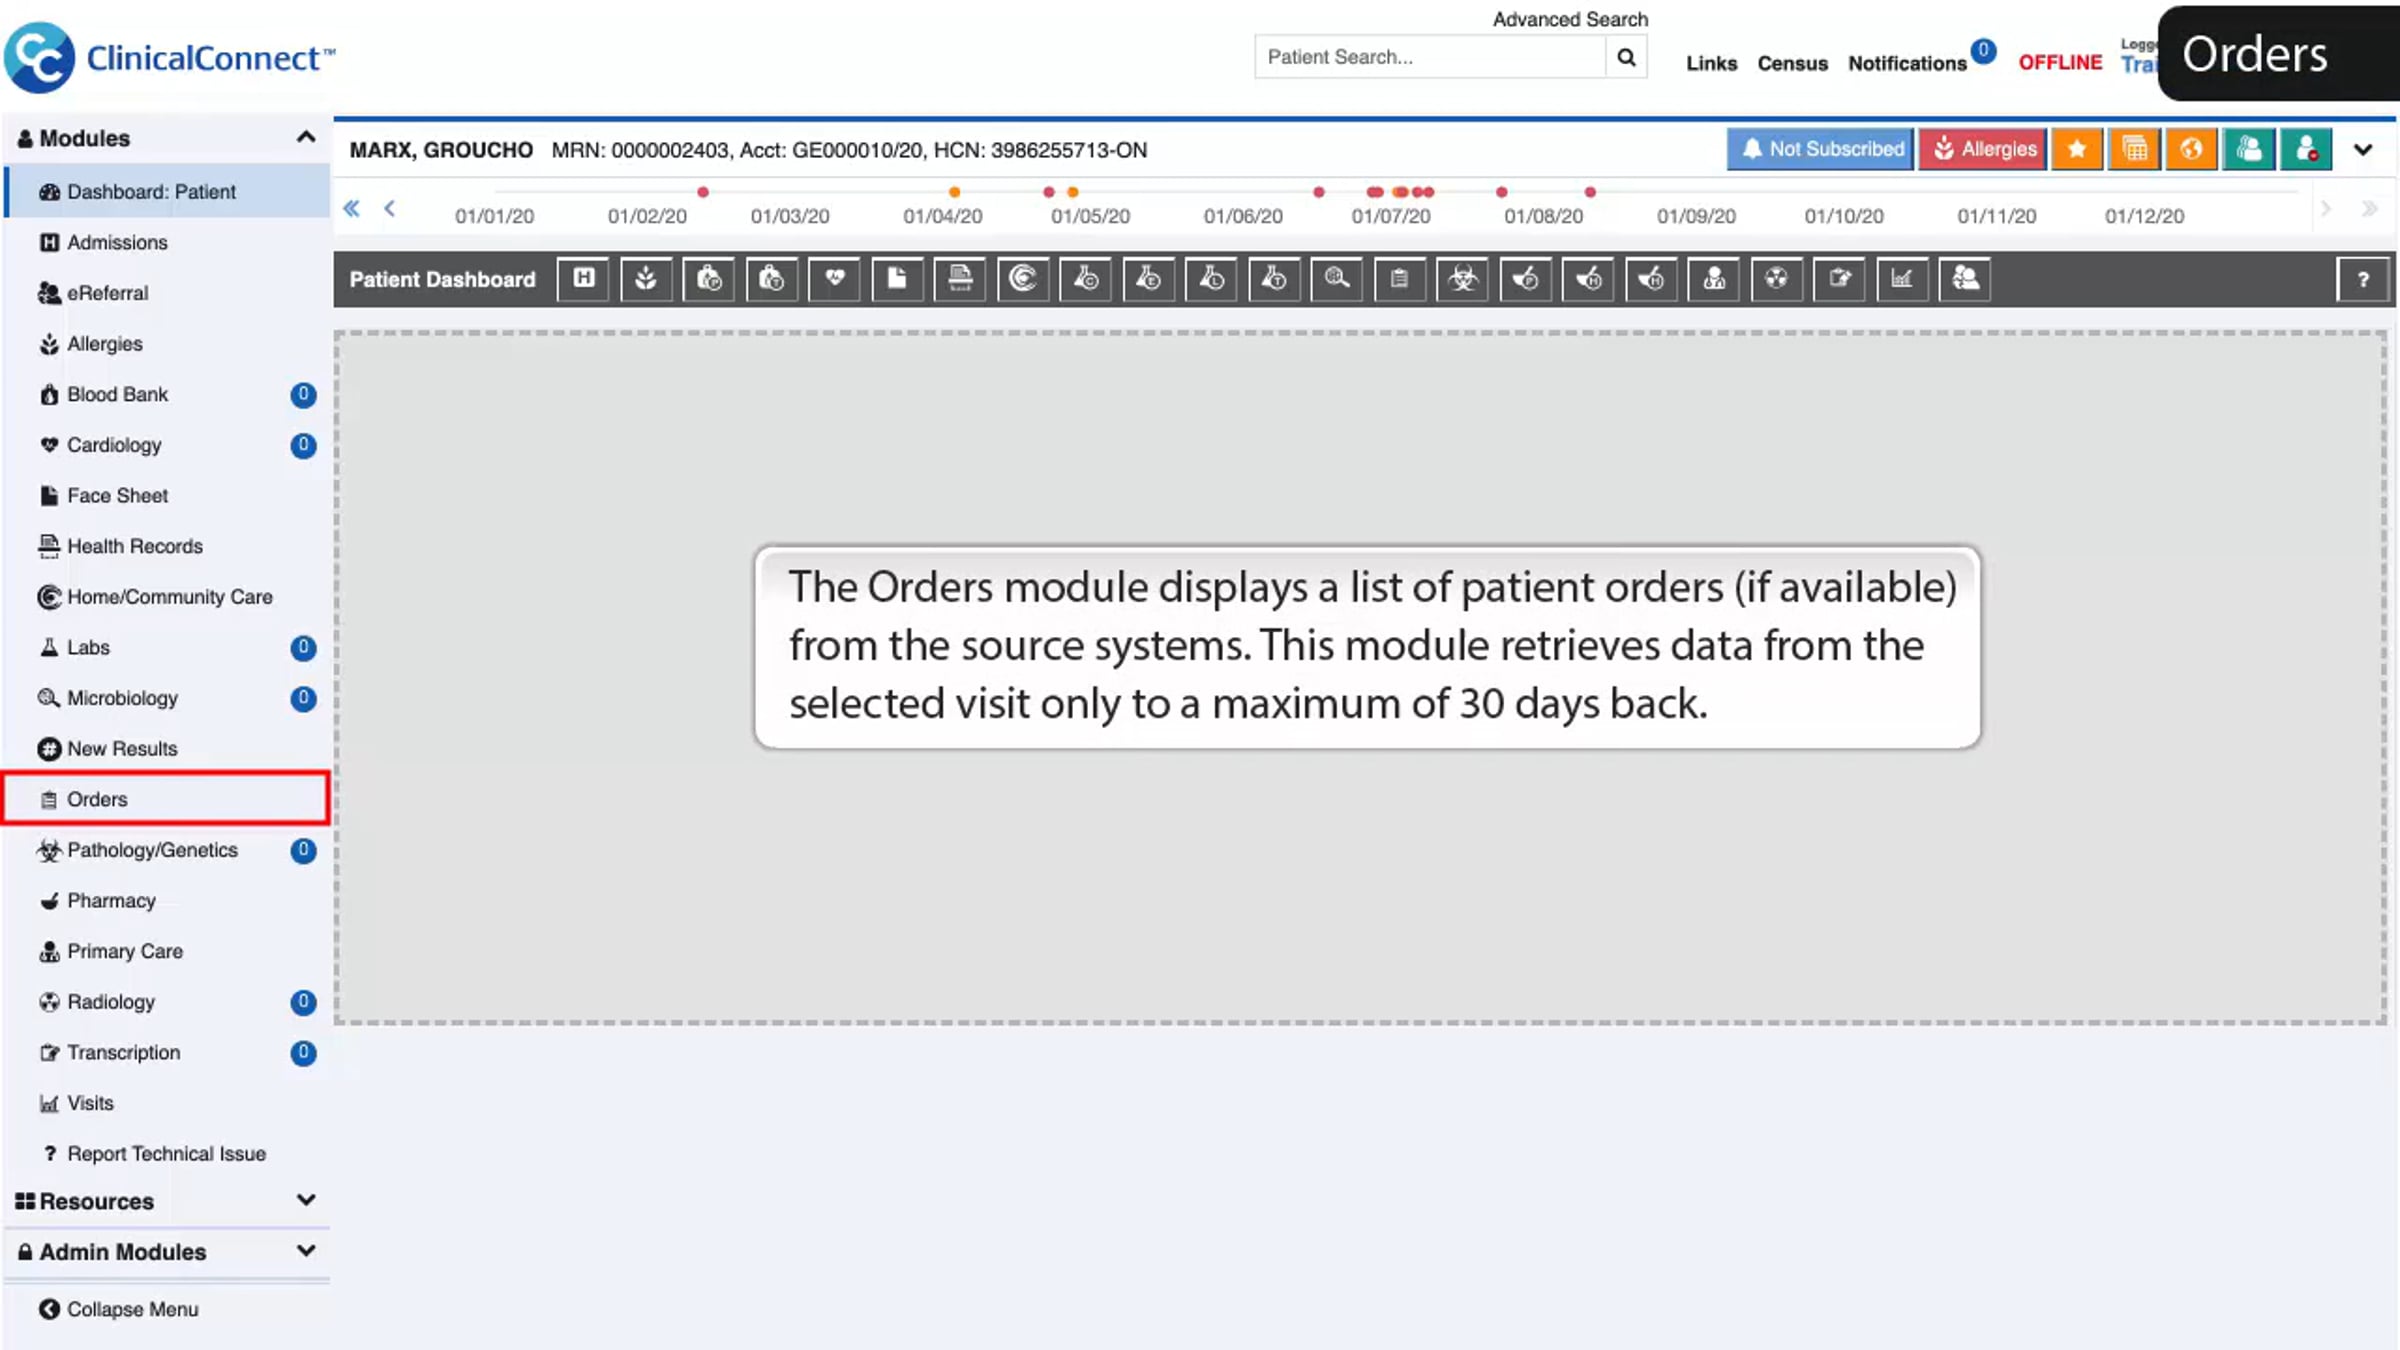Click the Advanced Search link

point(1570,19)
